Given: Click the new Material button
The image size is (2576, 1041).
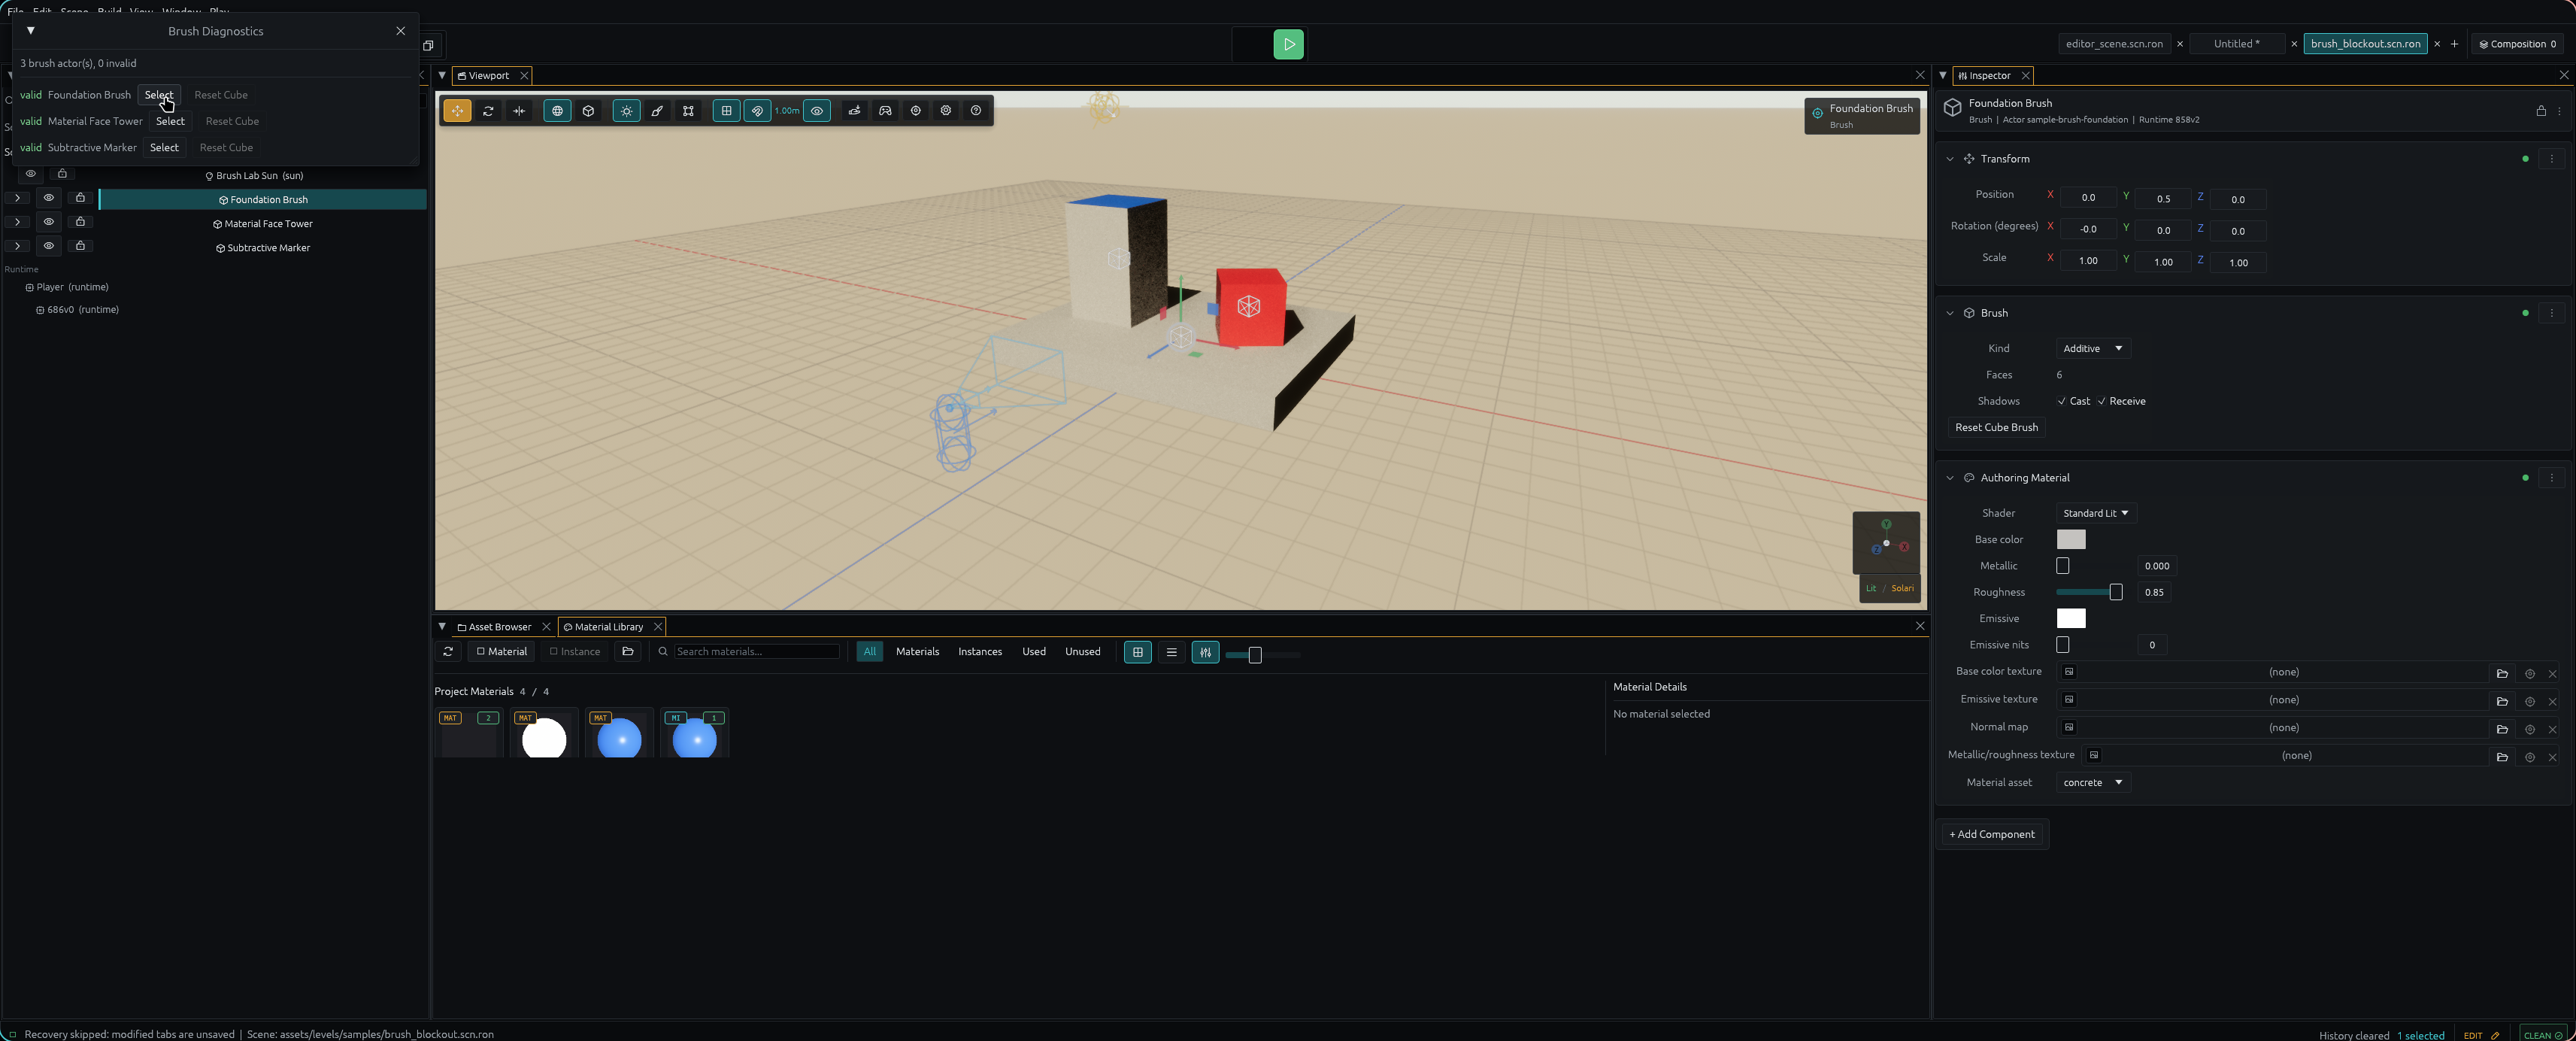Looking at the screenshot, I should tap(501, 652).
